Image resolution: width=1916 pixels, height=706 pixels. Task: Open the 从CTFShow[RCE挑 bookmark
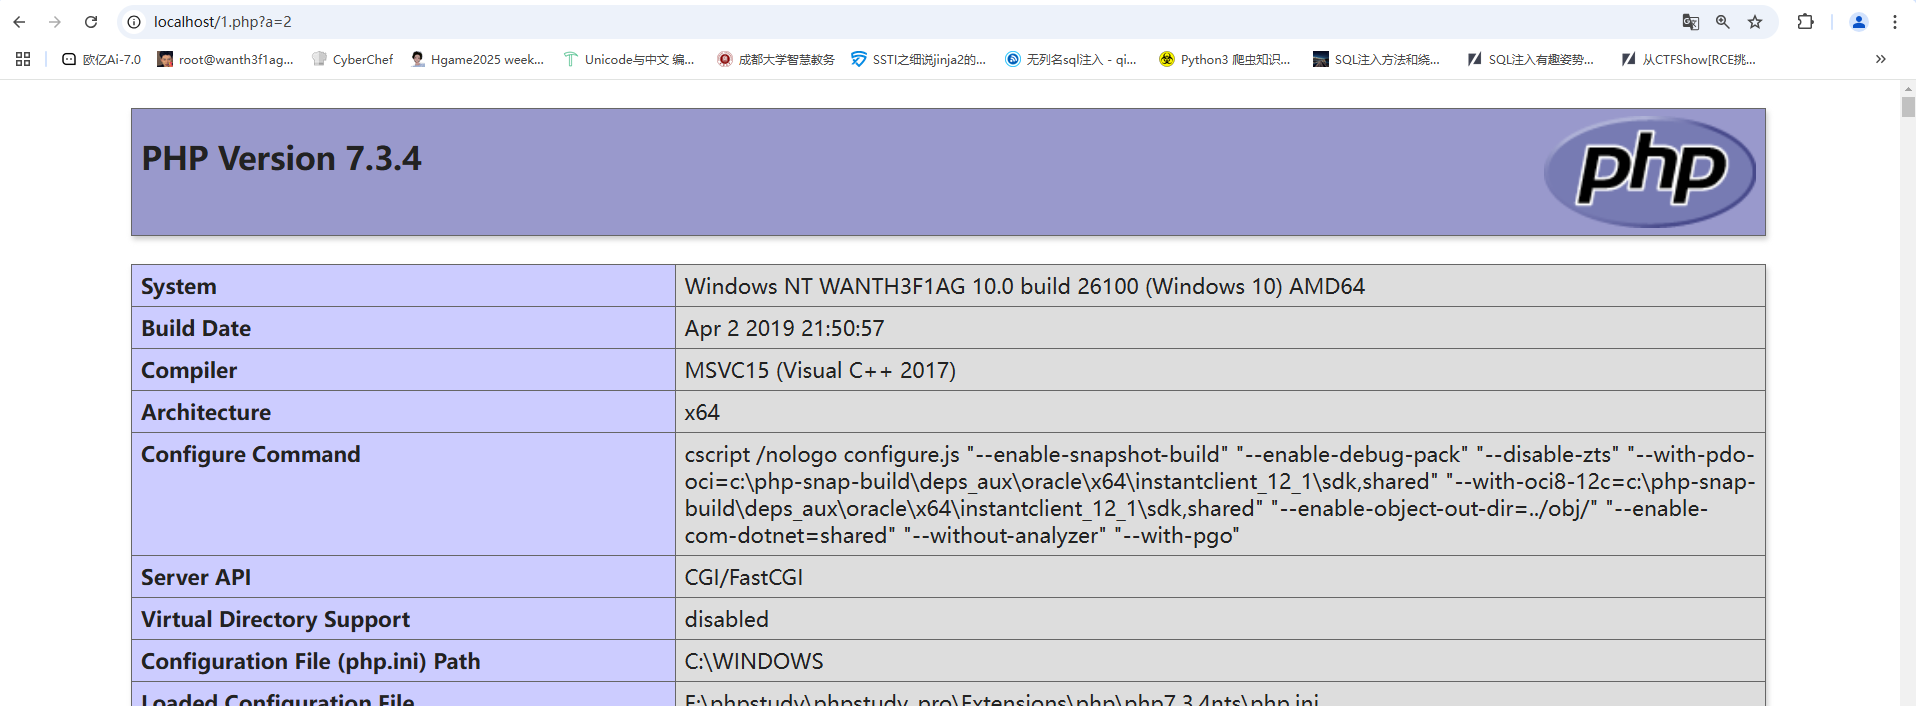coord(1688,59)
